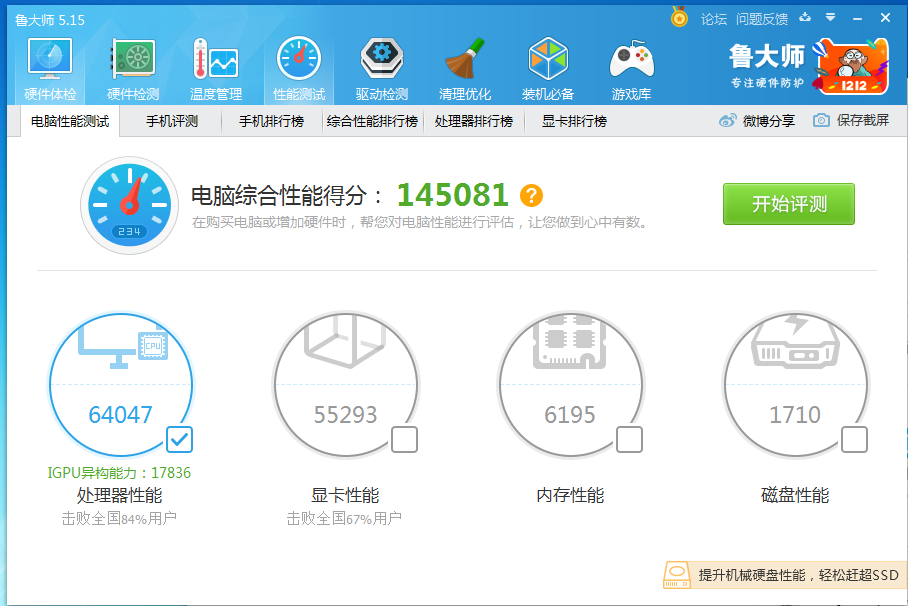Check the 显卡性能 checkbox

pos(404,440)
